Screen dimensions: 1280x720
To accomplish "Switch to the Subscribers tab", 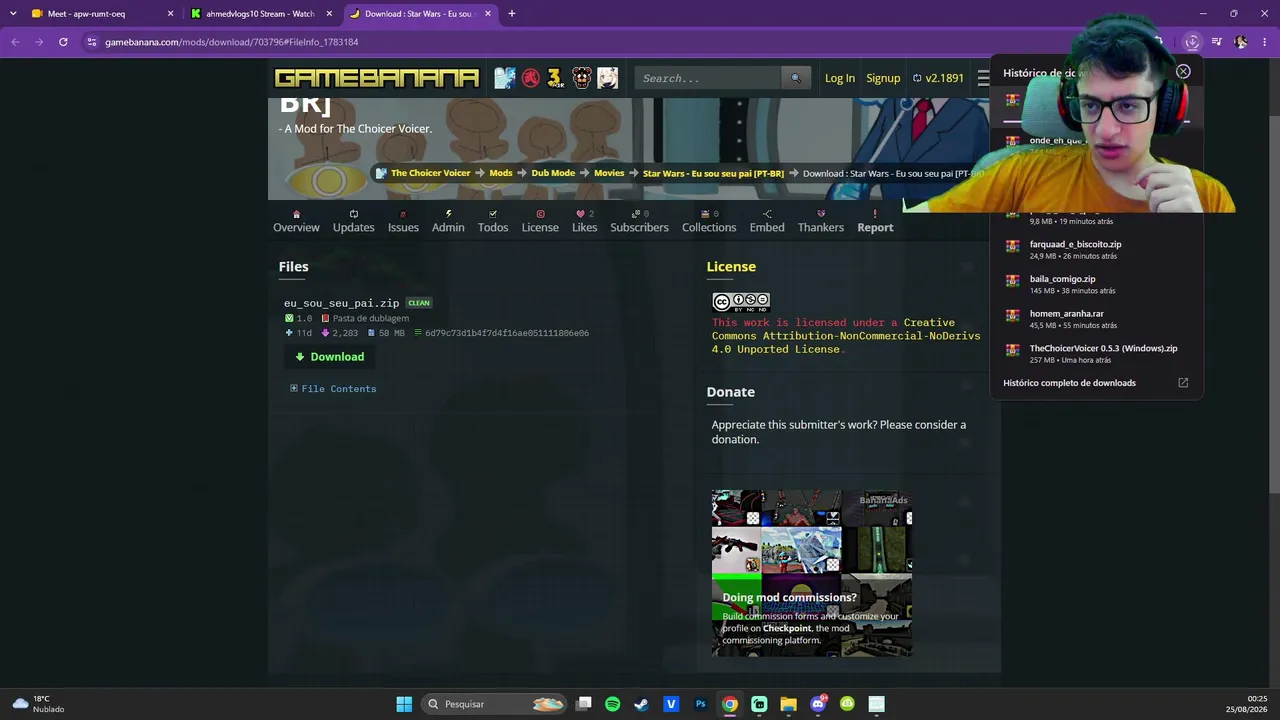I will pyautogui.click(x=639, y=221).
